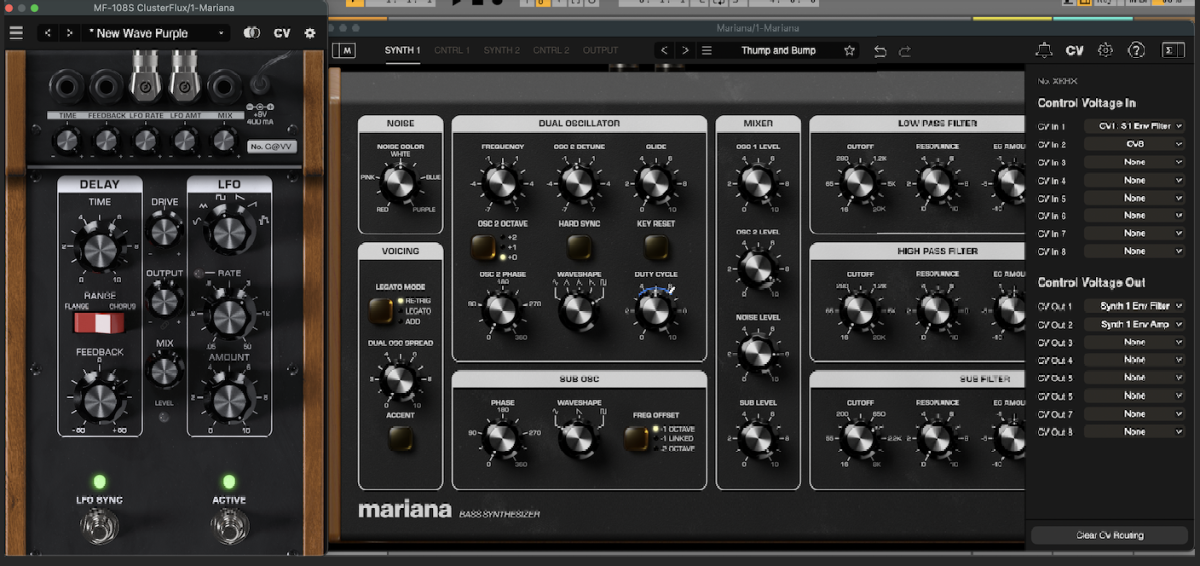Image resolution: width=1200 pixels, height=566 pixels.
Task: Click Duty Cycle knob
Action: coord(656,312)
